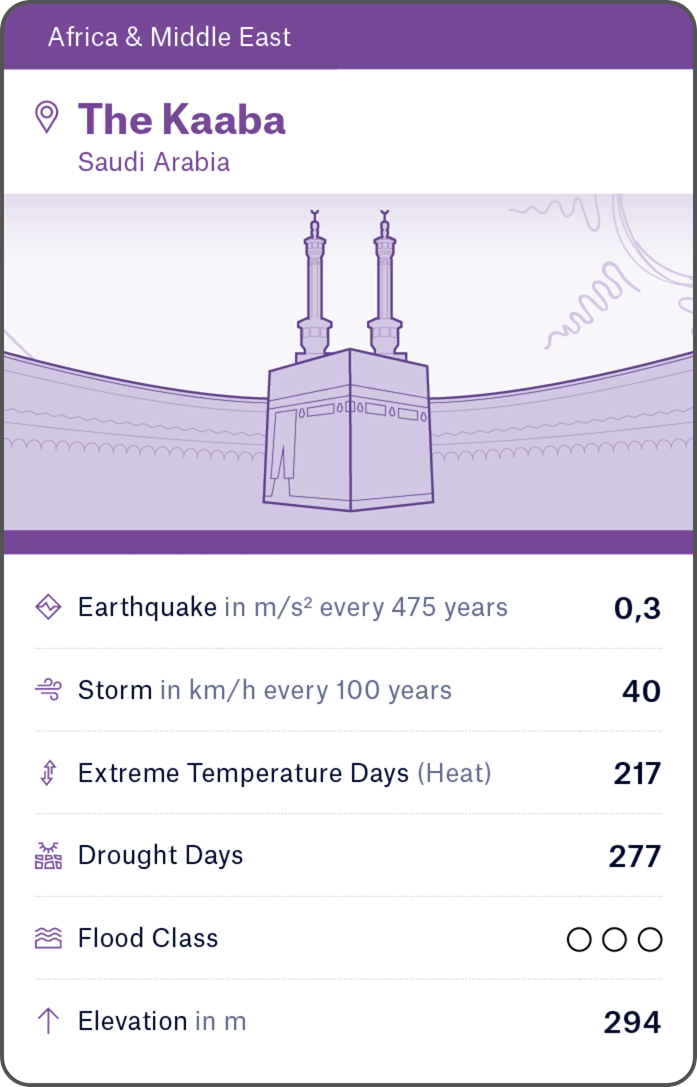Click the Flood Class label
Screen dimensions: 697x1087
[x=148, y=938]
